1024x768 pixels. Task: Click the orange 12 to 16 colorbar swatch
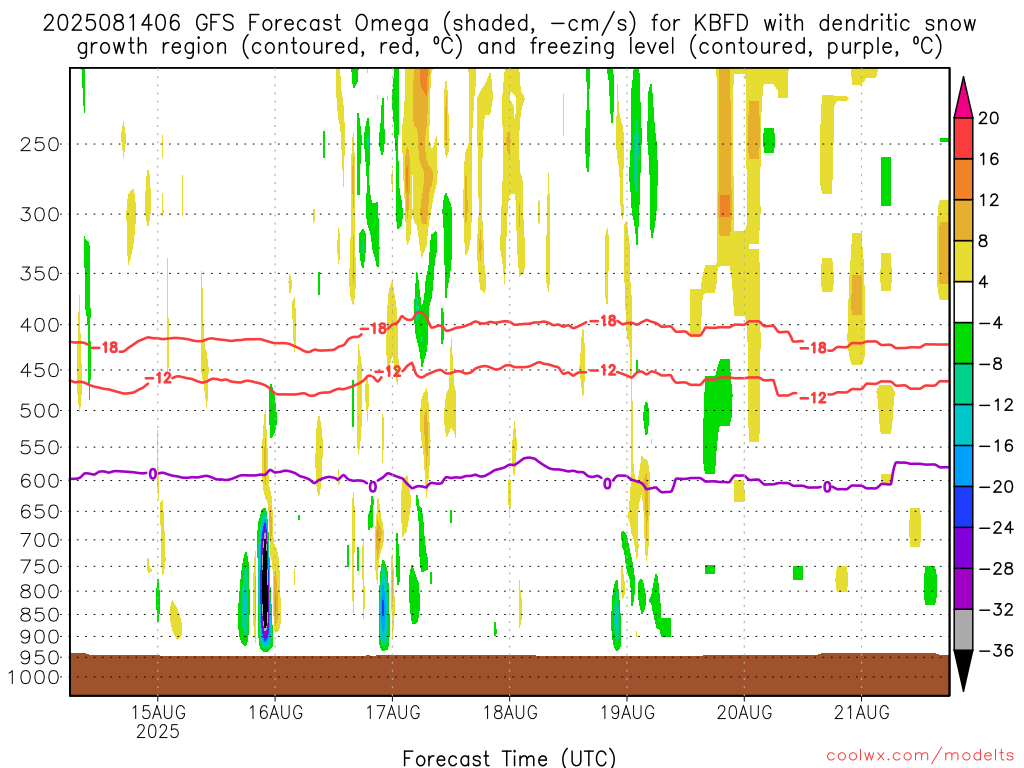pos(963,180)
